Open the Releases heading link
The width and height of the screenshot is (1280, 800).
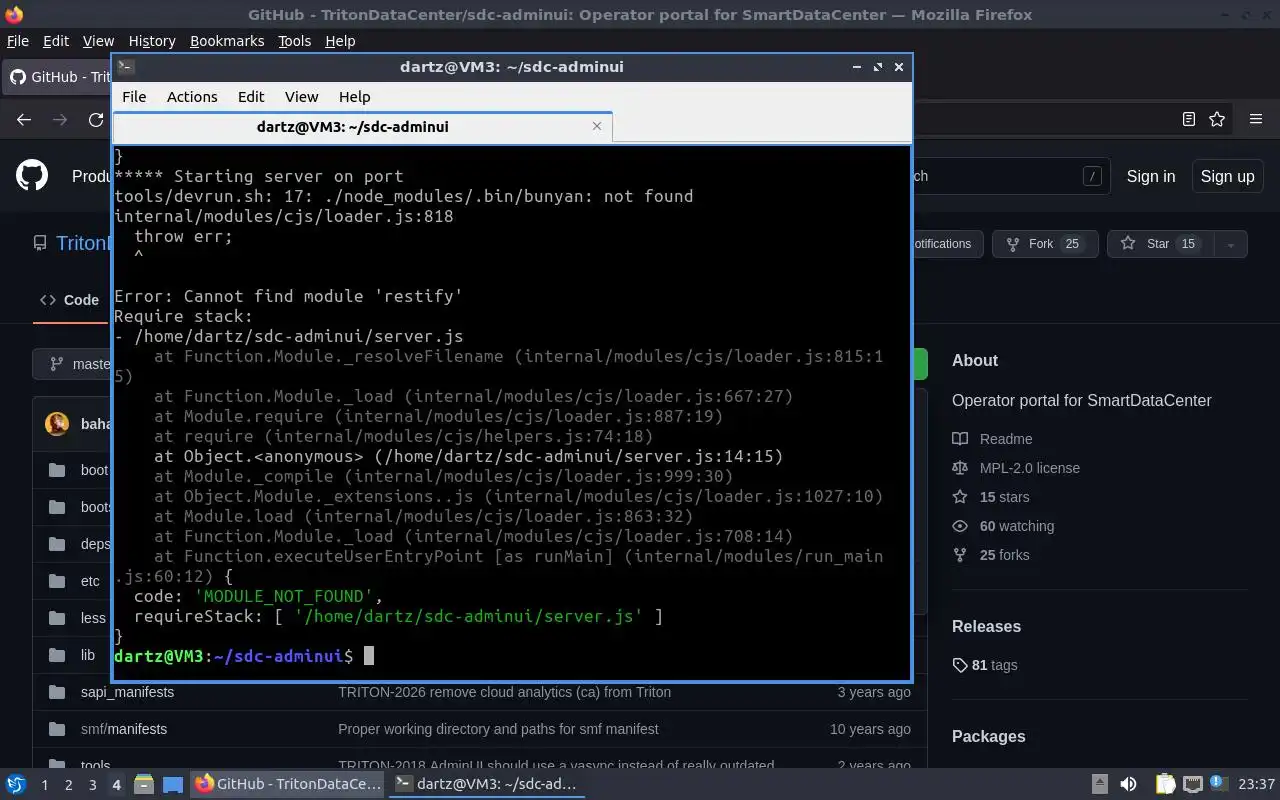click(986, 626)
